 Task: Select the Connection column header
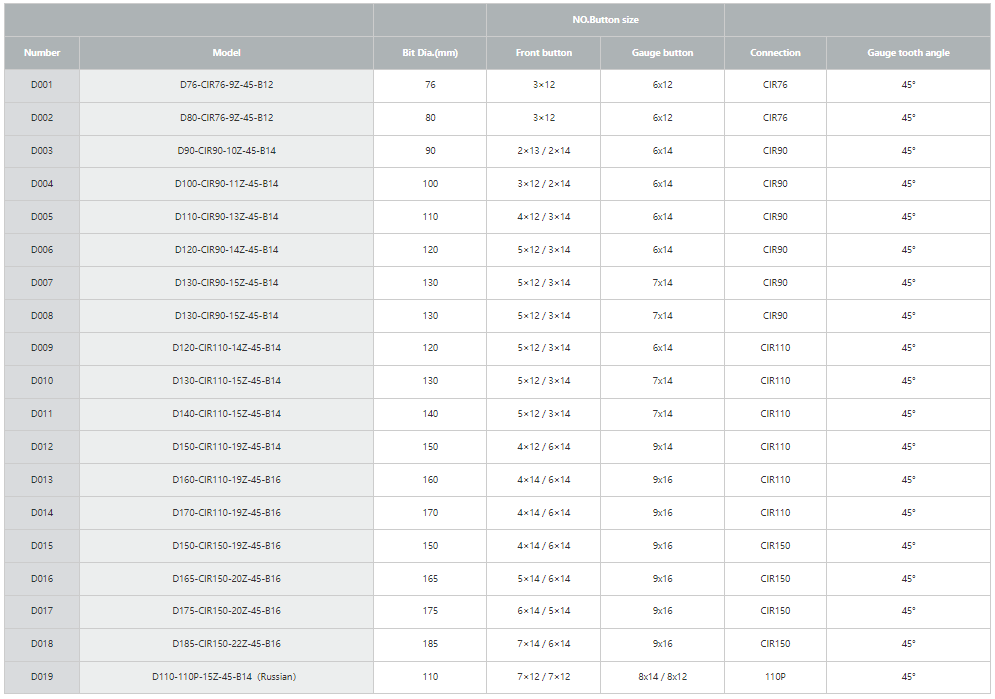775,53
